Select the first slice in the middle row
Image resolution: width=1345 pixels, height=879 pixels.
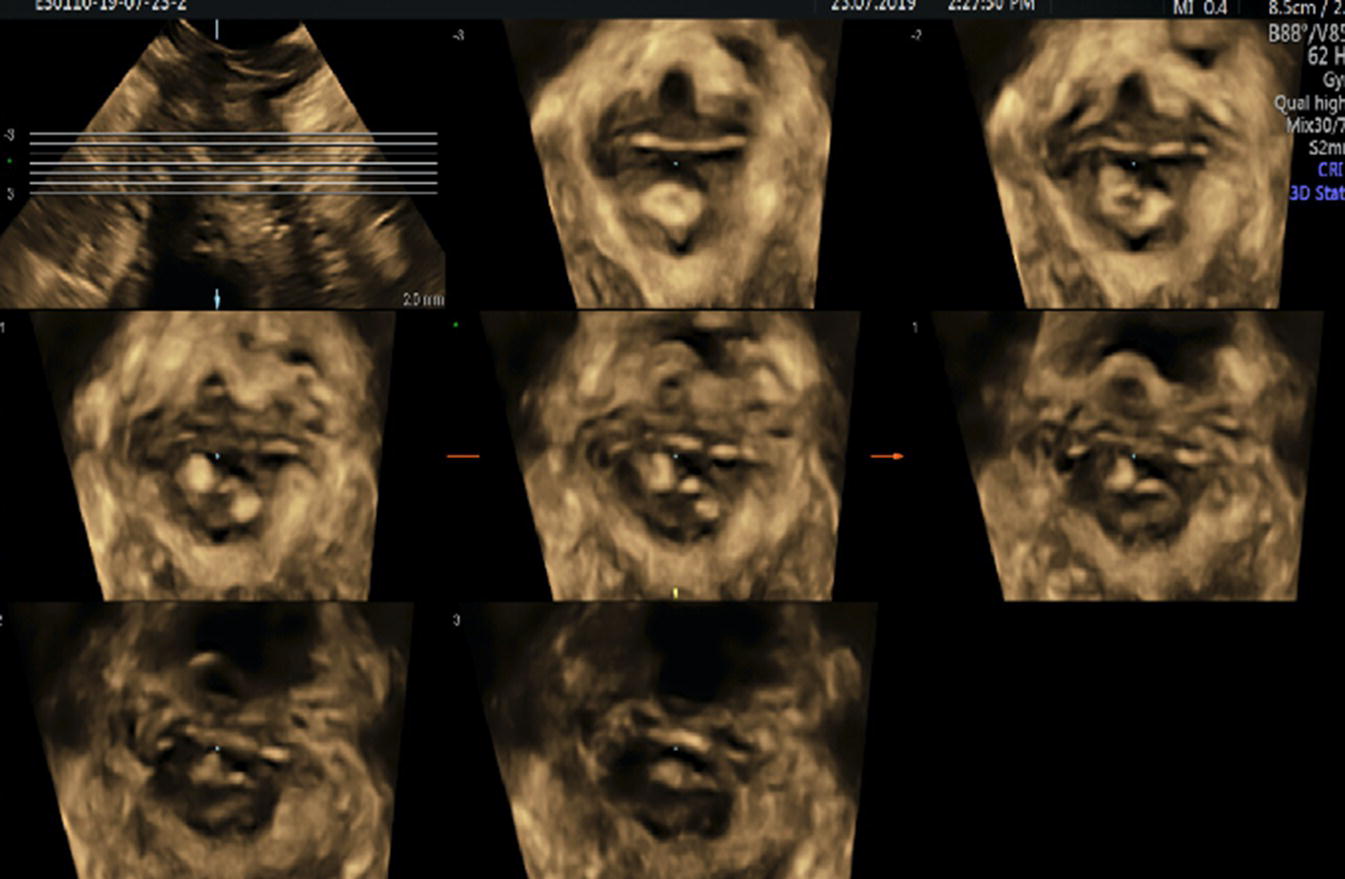(215, 455)
